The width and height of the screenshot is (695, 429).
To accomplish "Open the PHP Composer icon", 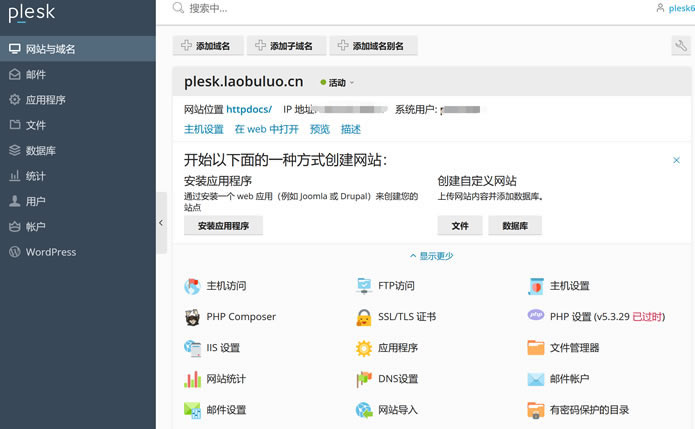I will click(x=192, y=317).
